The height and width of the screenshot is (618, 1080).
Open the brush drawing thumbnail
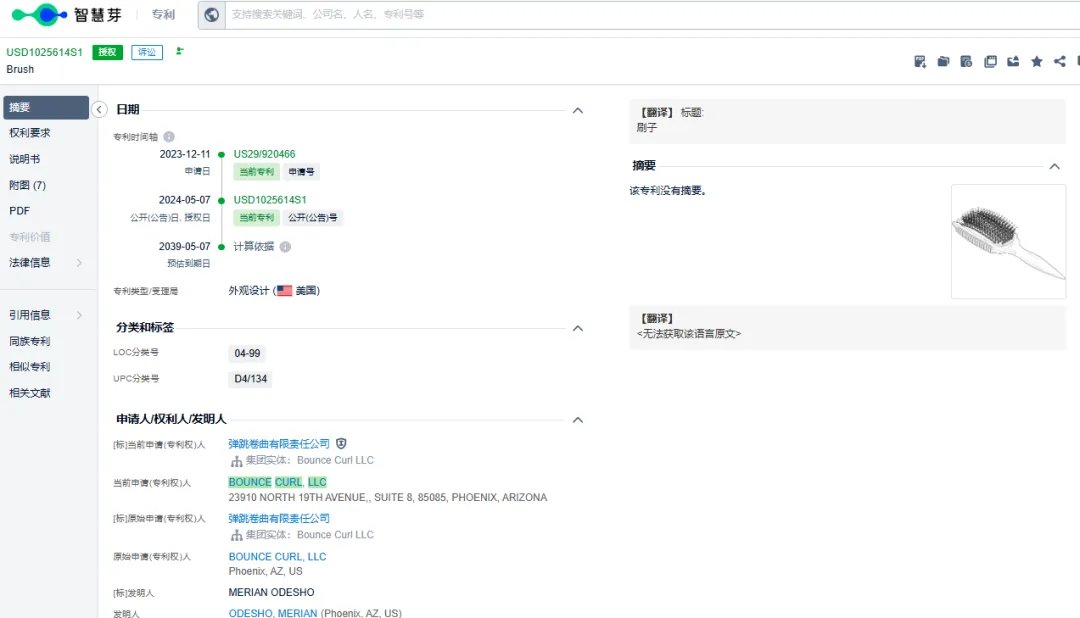click(1008, 241)
